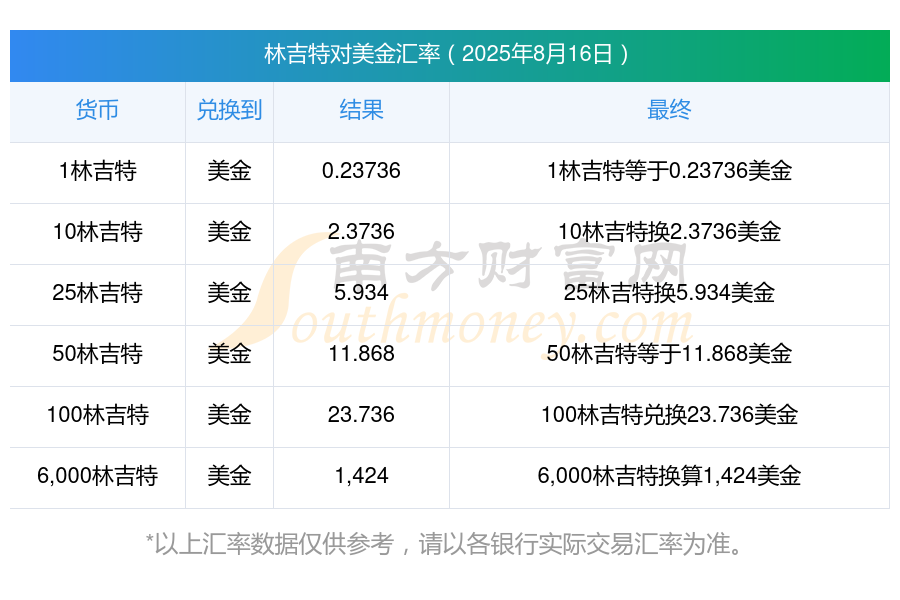Select the cell 25林吉特
The width and height of the screenshot is (900, 600).
pos(98,293)
